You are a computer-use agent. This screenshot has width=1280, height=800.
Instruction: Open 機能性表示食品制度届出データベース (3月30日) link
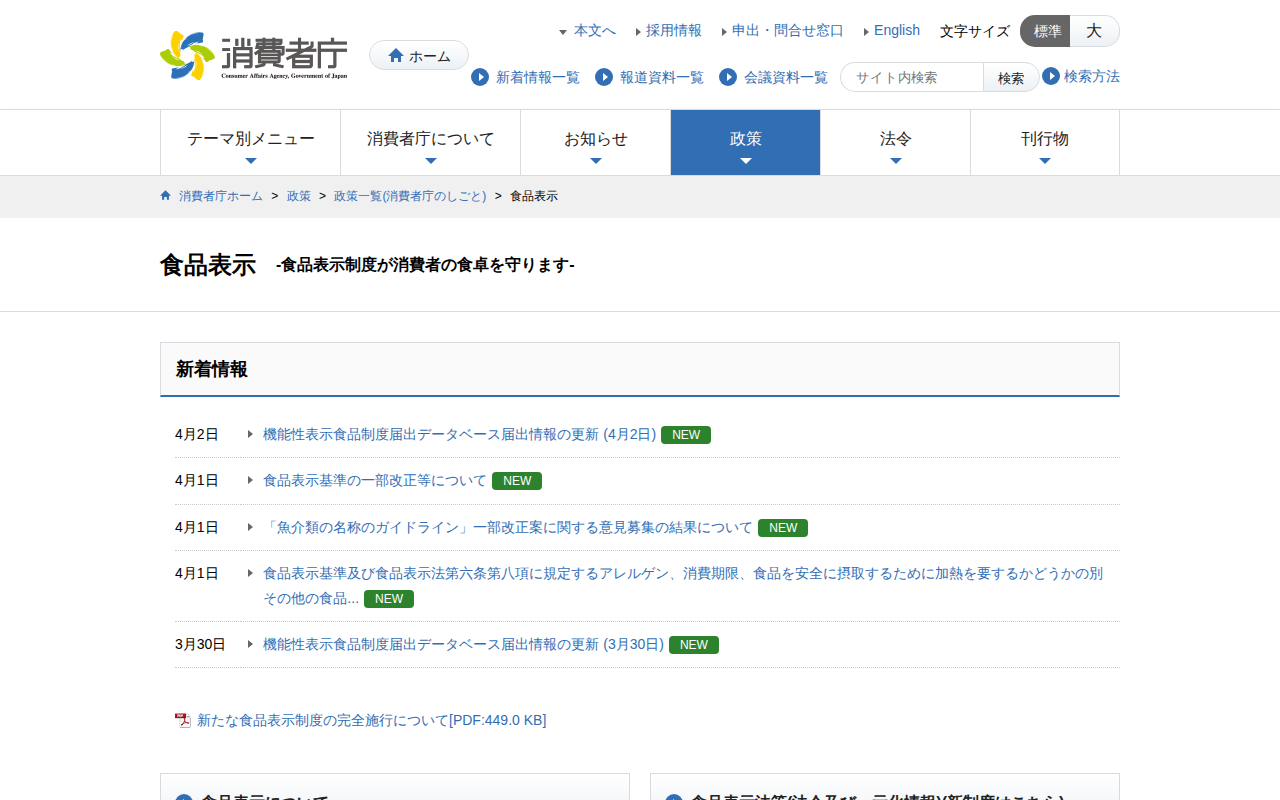[x=463, y=644]
